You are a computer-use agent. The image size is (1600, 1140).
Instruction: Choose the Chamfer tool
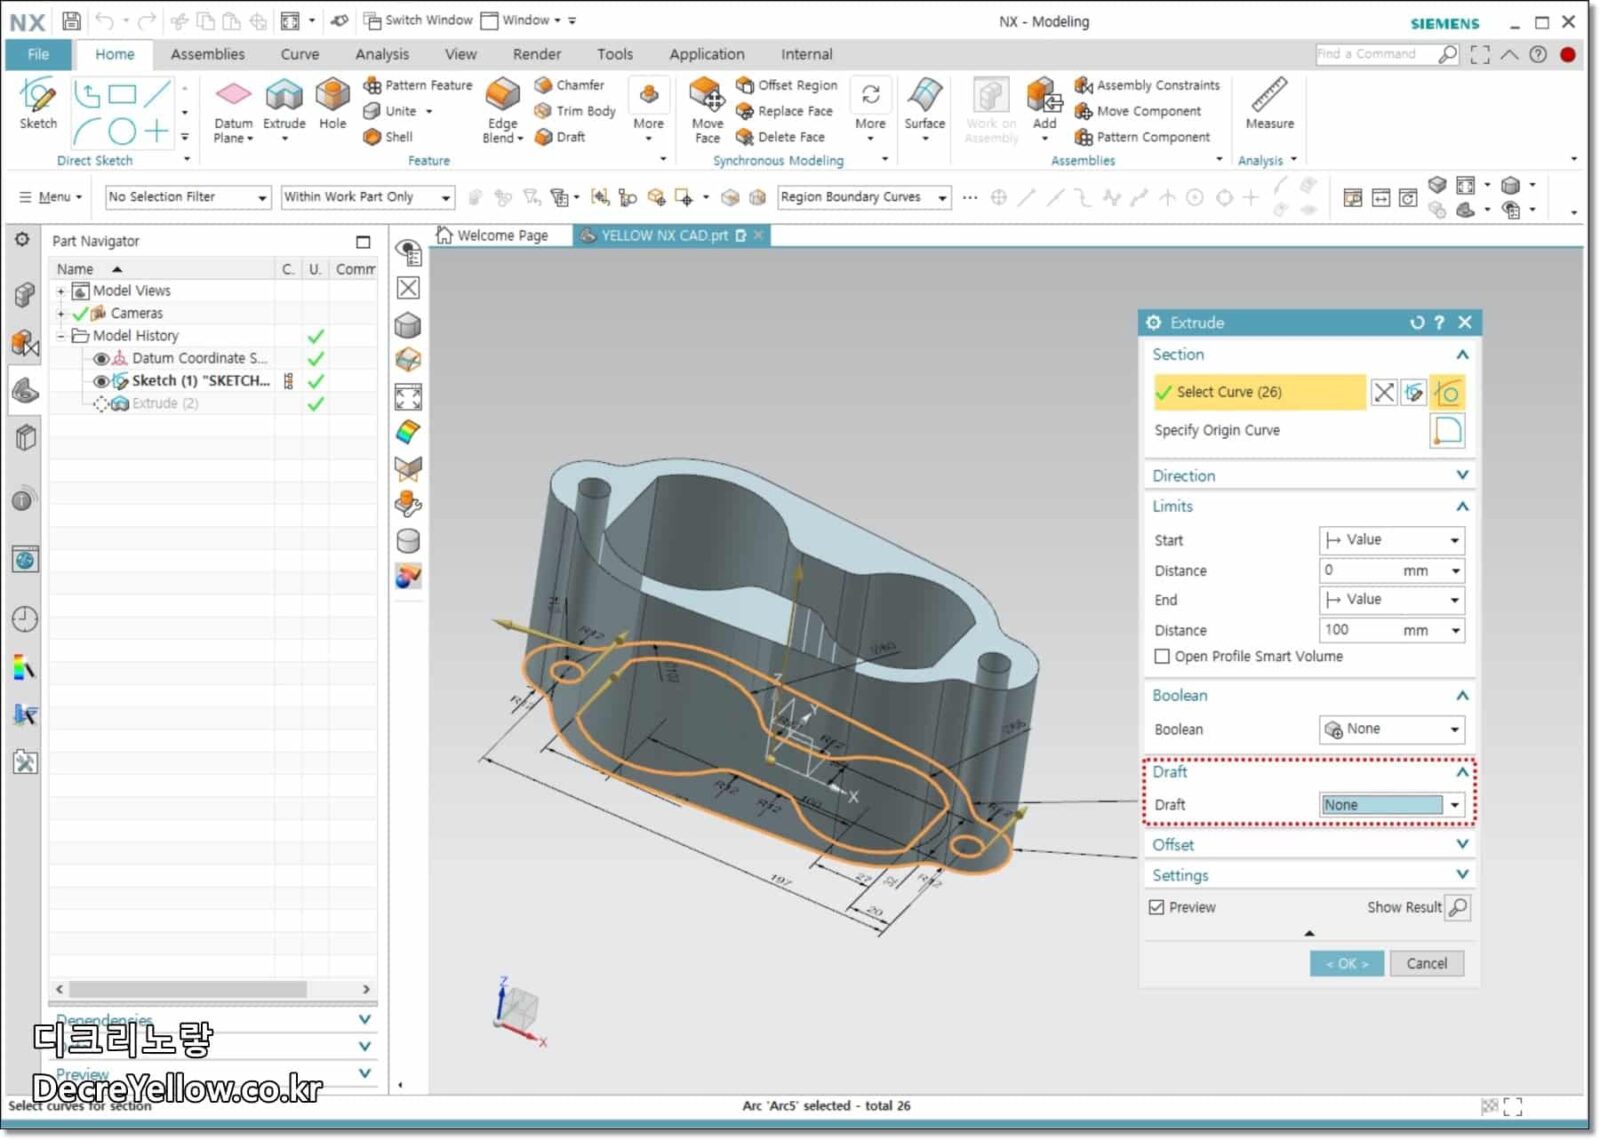click(569, 85)
